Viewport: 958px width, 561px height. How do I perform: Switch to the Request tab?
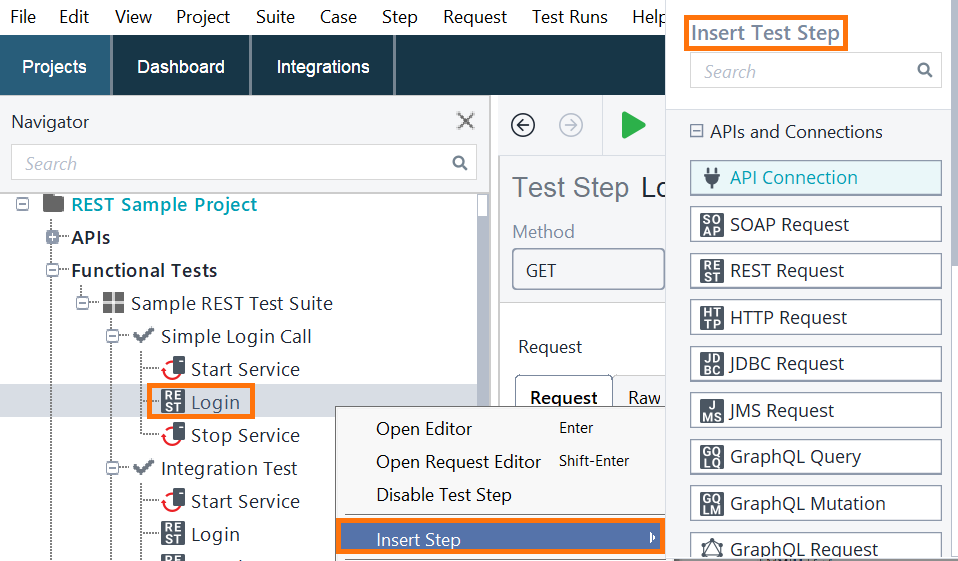tap(563, 391)
